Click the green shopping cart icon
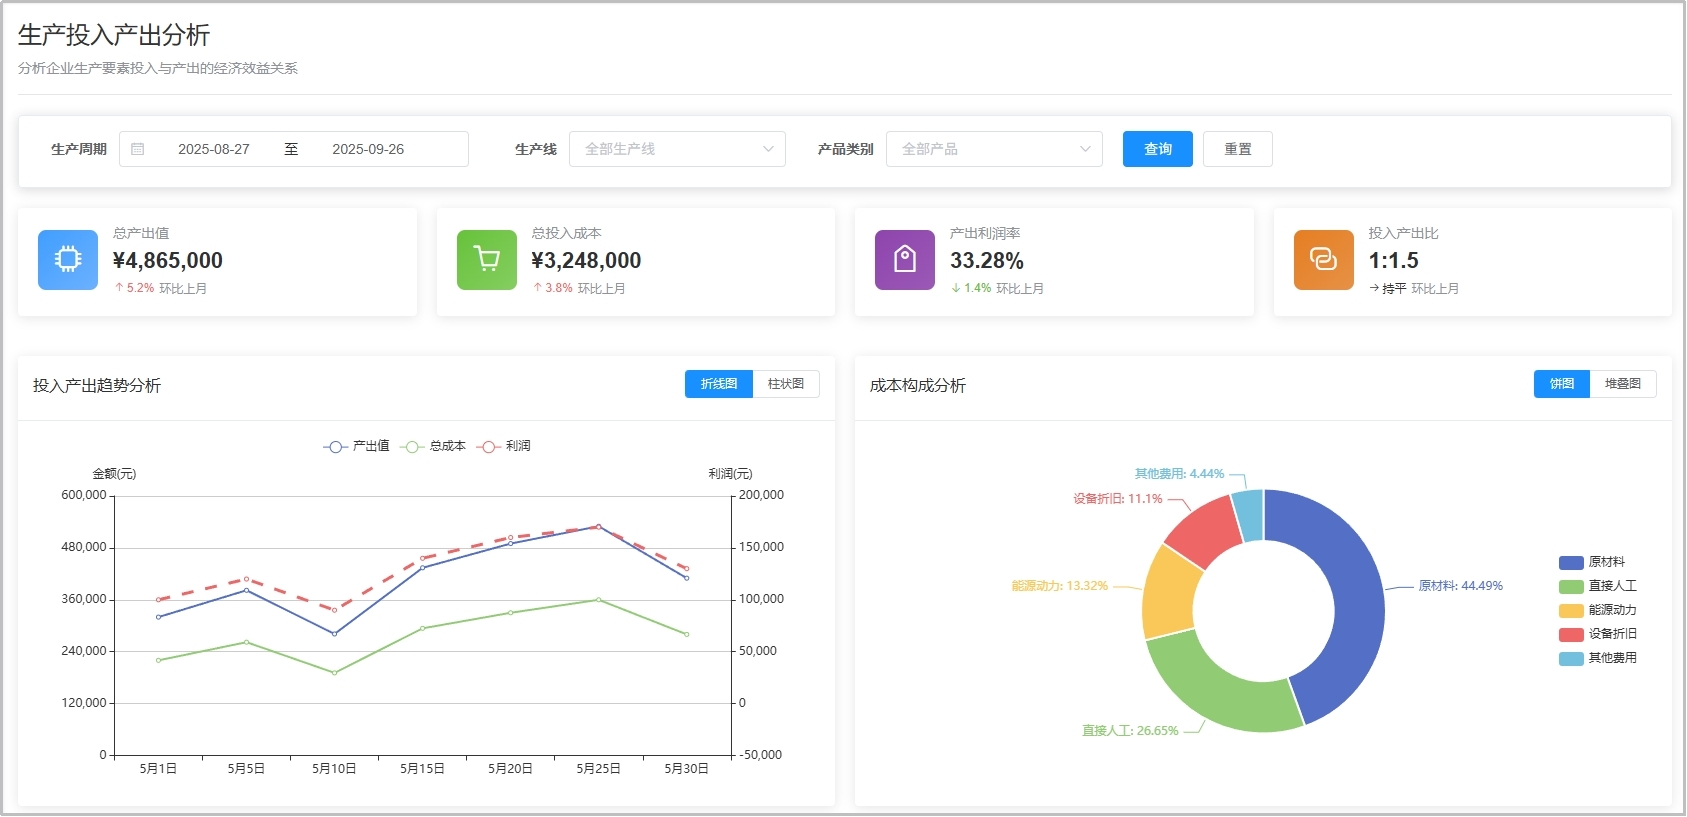This screenshot has width=1687, height=817. pos(486,260)
